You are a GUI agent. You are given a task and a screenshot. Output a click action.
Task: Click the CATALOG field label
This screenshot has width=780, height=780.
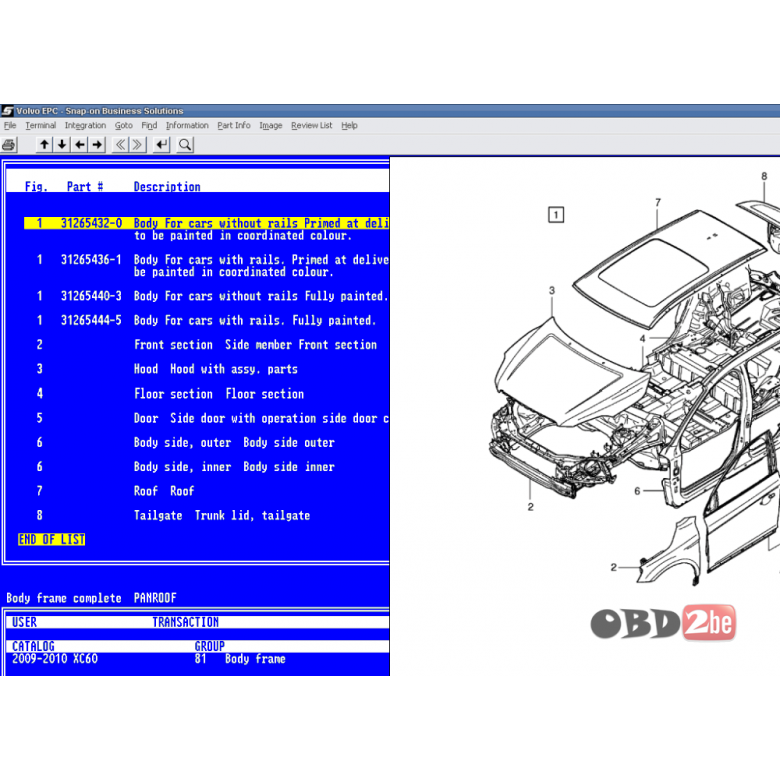(x=33, y=646)
